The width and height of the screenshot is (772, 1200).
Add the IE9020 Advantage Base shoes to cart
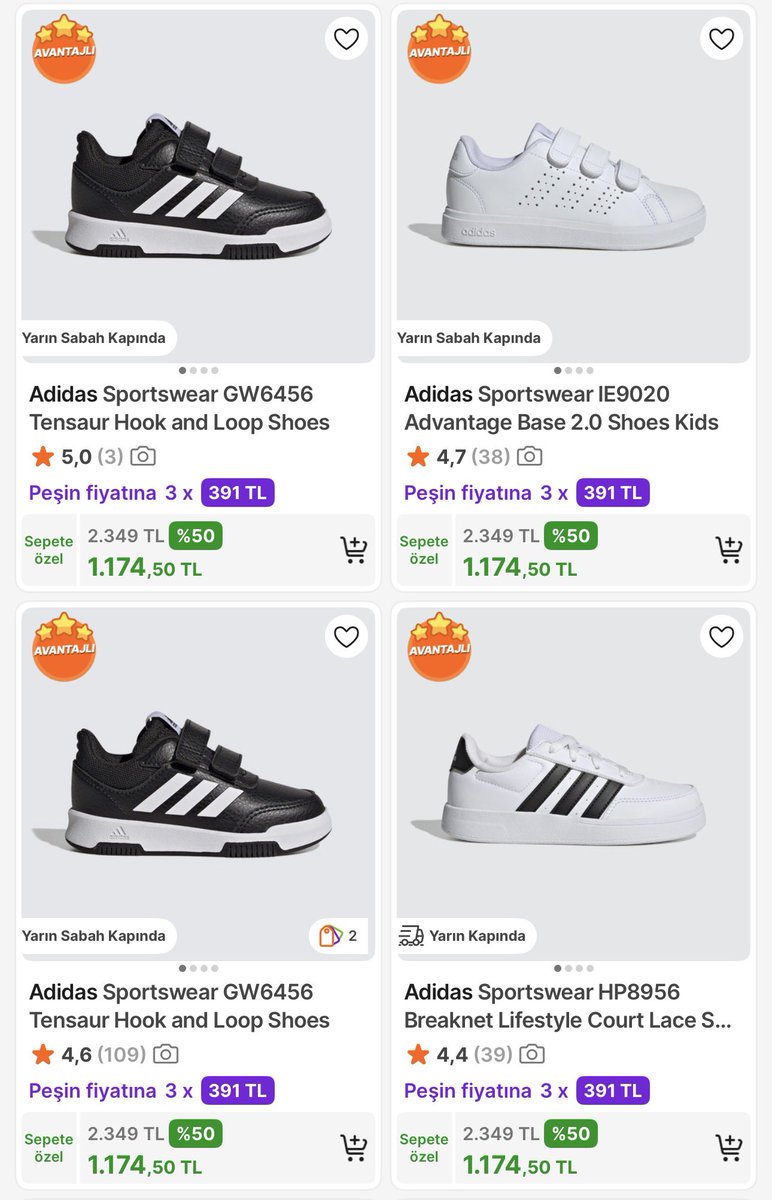pyautogui.click(x=728, y=550)
